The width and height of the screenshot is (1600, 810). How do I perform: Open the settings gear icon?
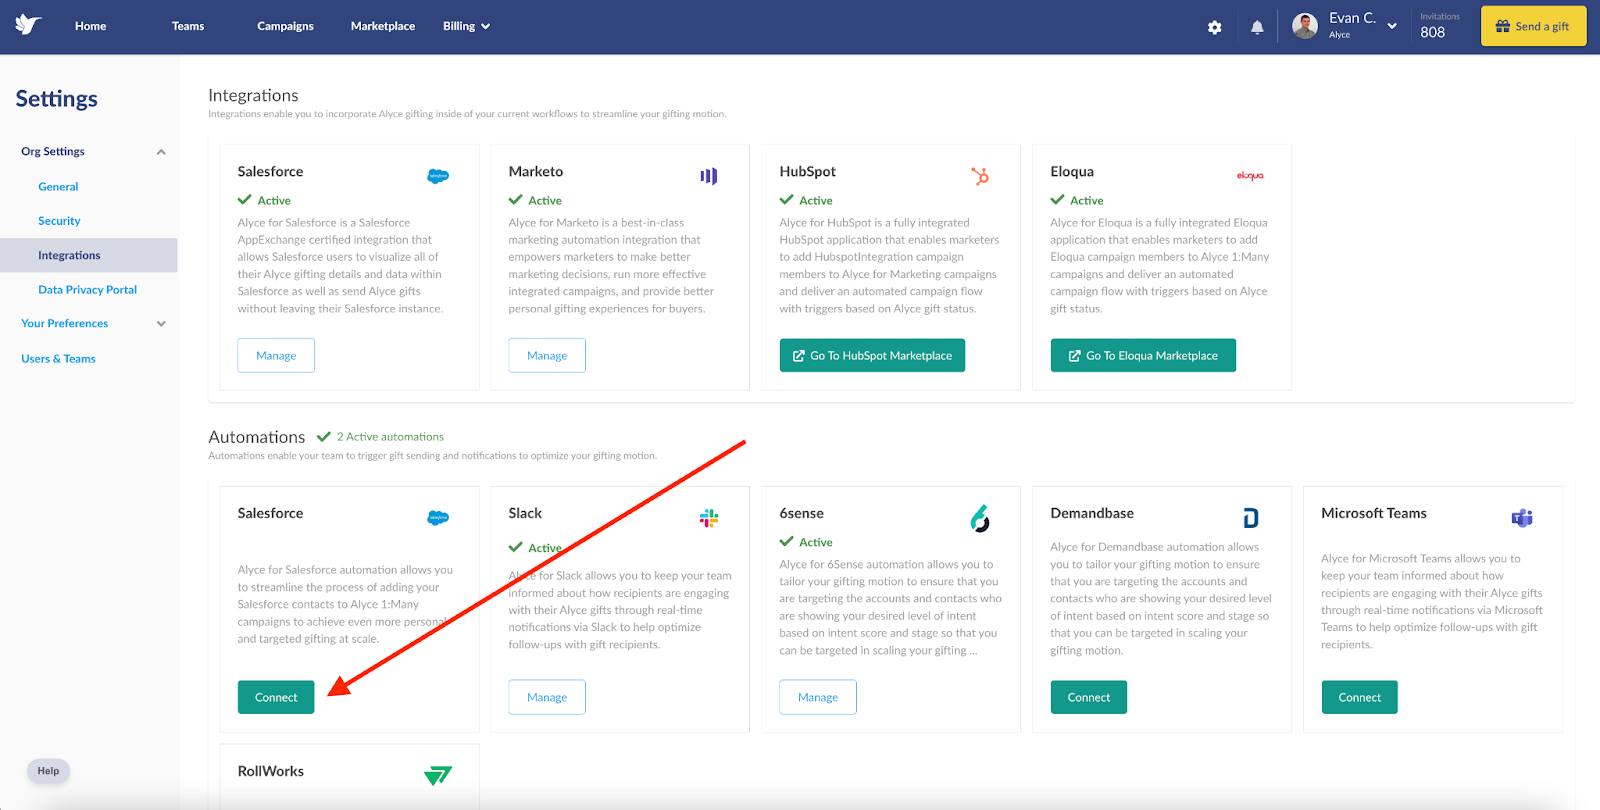point(1214,27)
